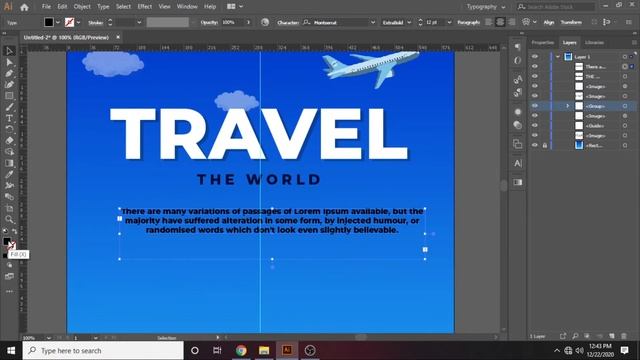Viewport: 640px width, 360px height.
Task: Open the font style ExtraBold dropdown
Action: click(x=409, y=22)
